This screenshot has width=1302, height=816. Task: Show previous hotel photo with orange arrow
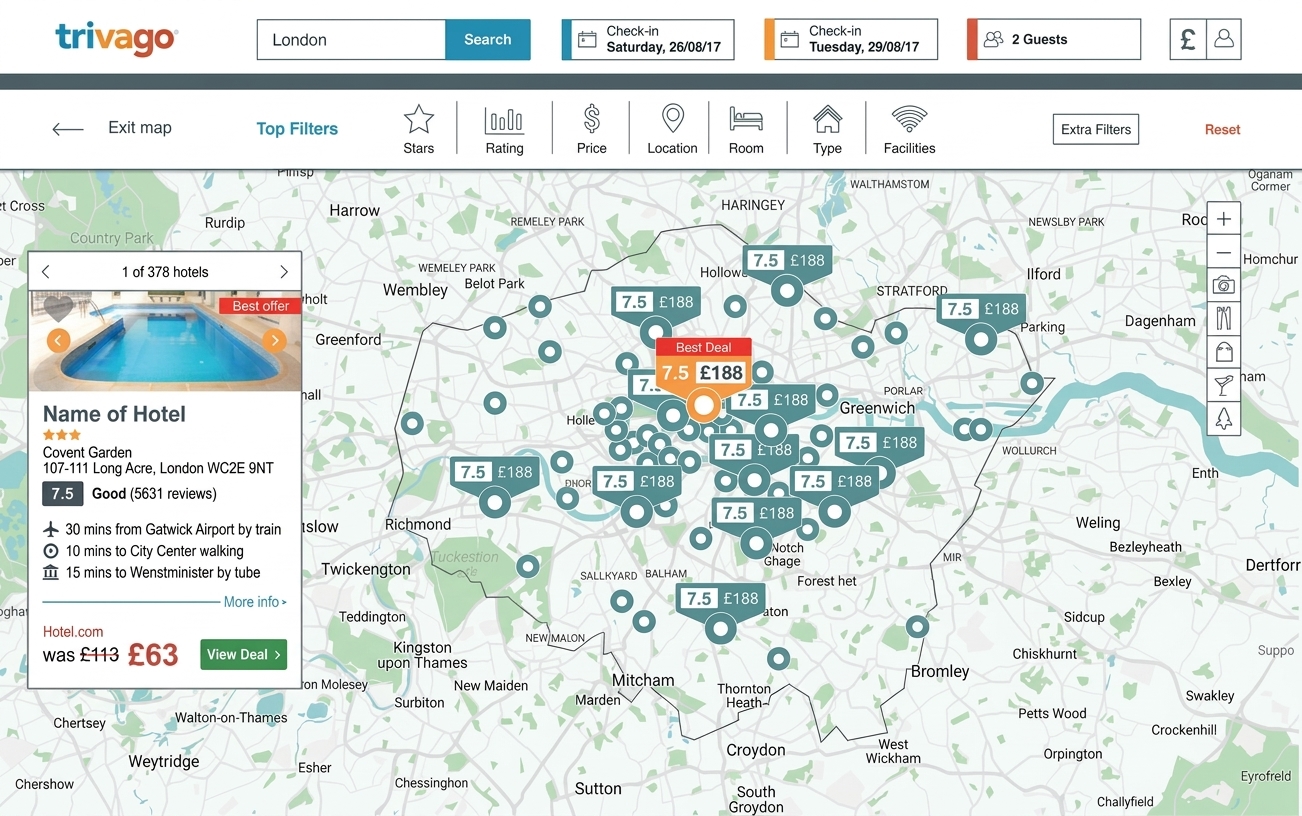(x=58, y=340)
